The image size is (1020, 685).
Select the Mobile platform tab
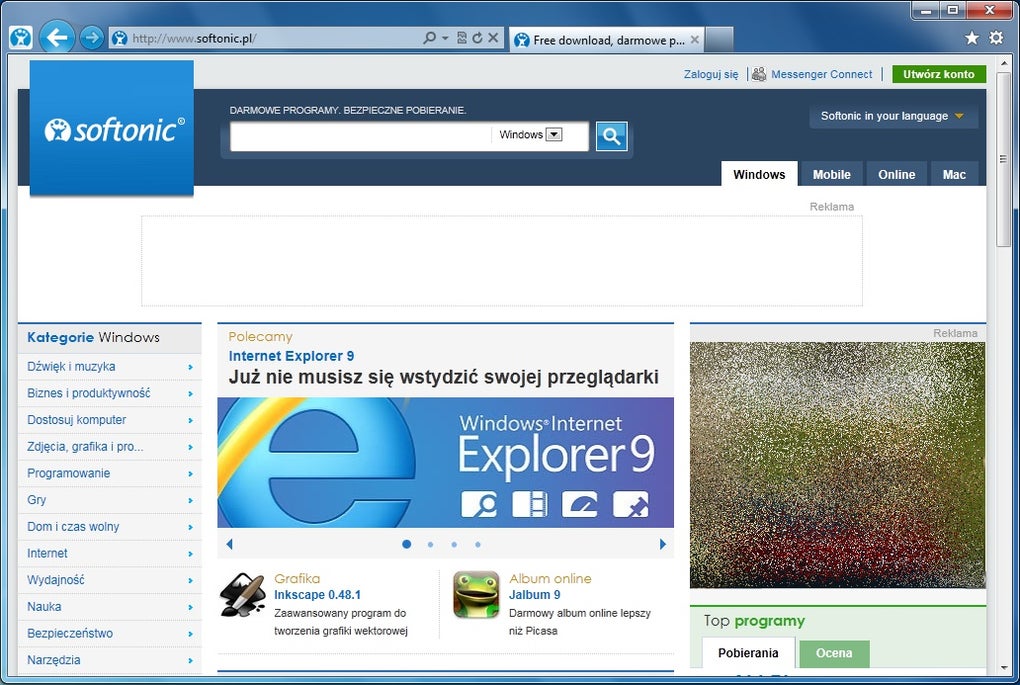(x=831, y=174)
